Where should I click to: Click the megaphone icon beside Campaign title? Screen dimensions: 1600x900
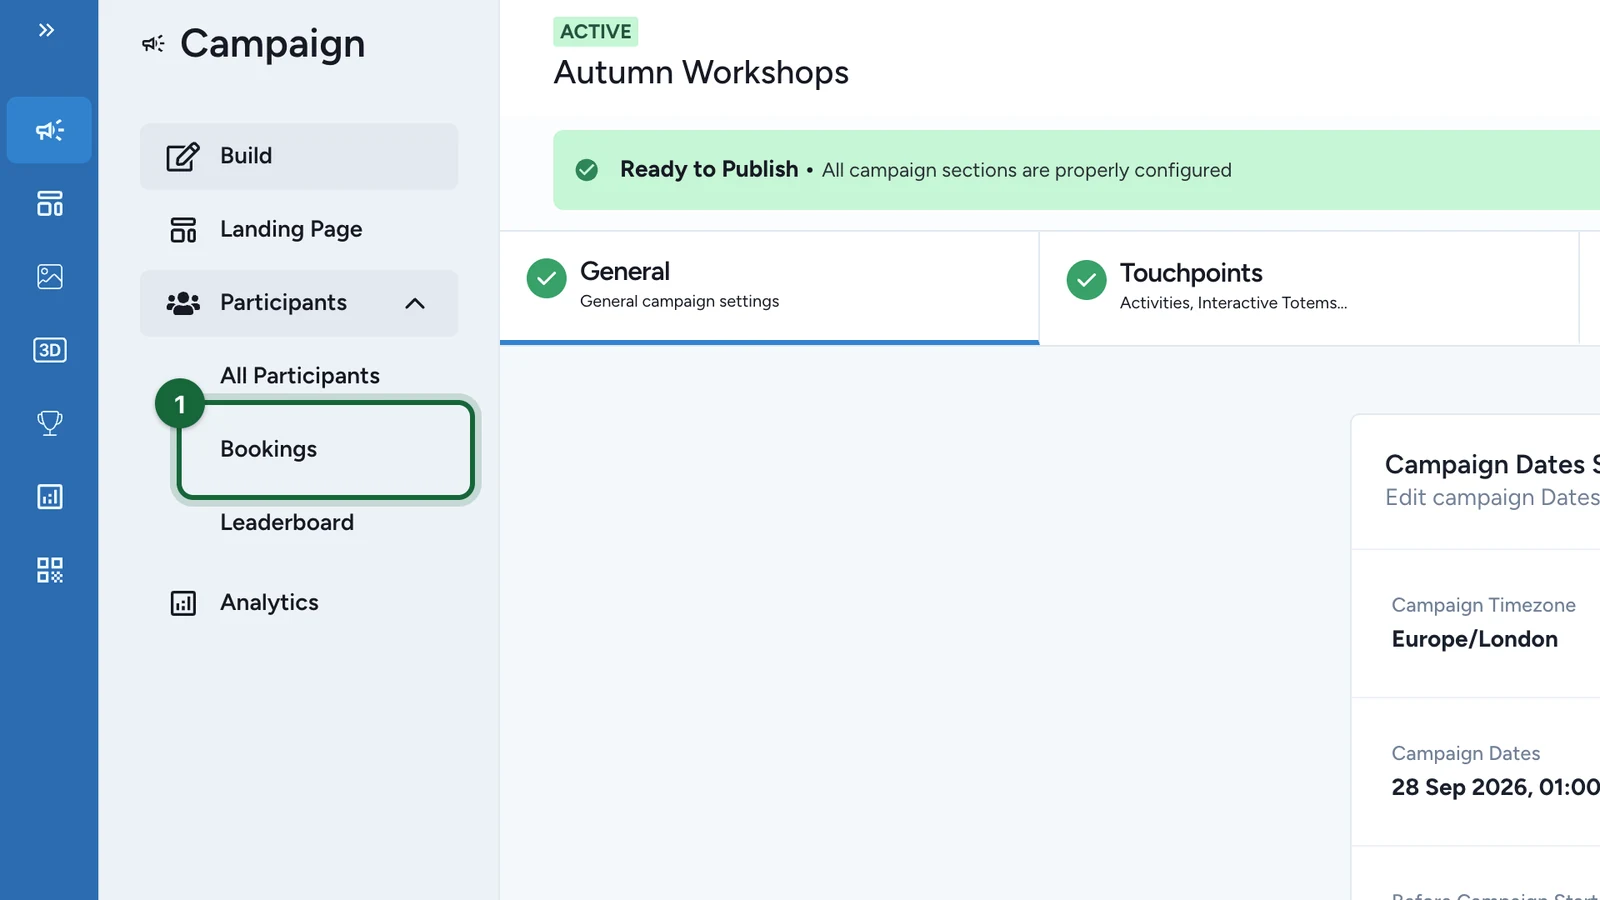[x=153, y=44]
